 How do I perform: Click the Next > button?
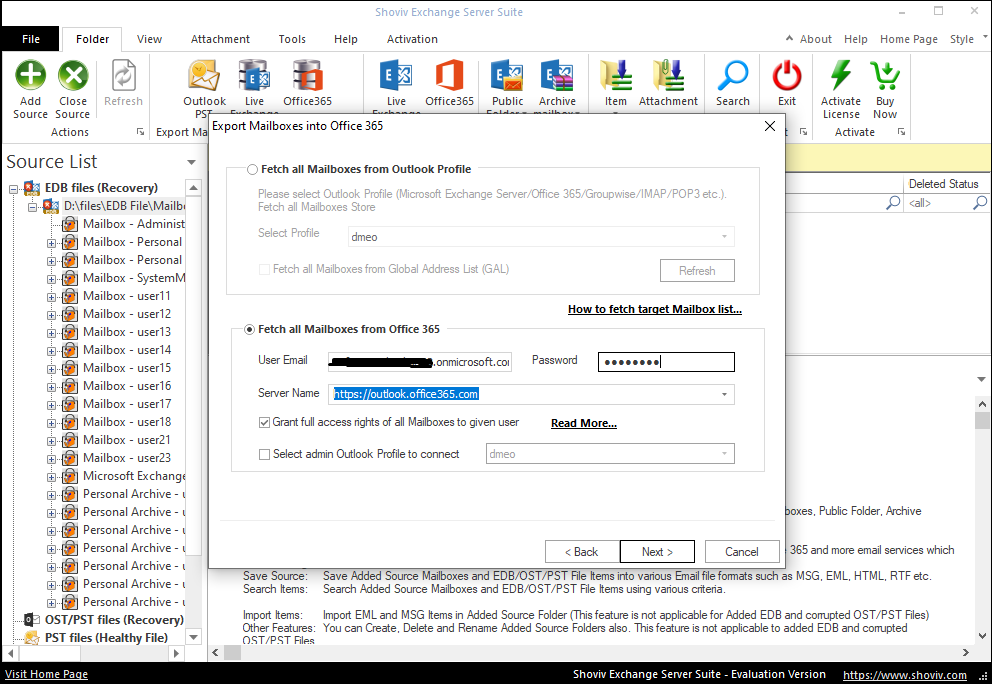pyautogui.click(x=657, y=552)
